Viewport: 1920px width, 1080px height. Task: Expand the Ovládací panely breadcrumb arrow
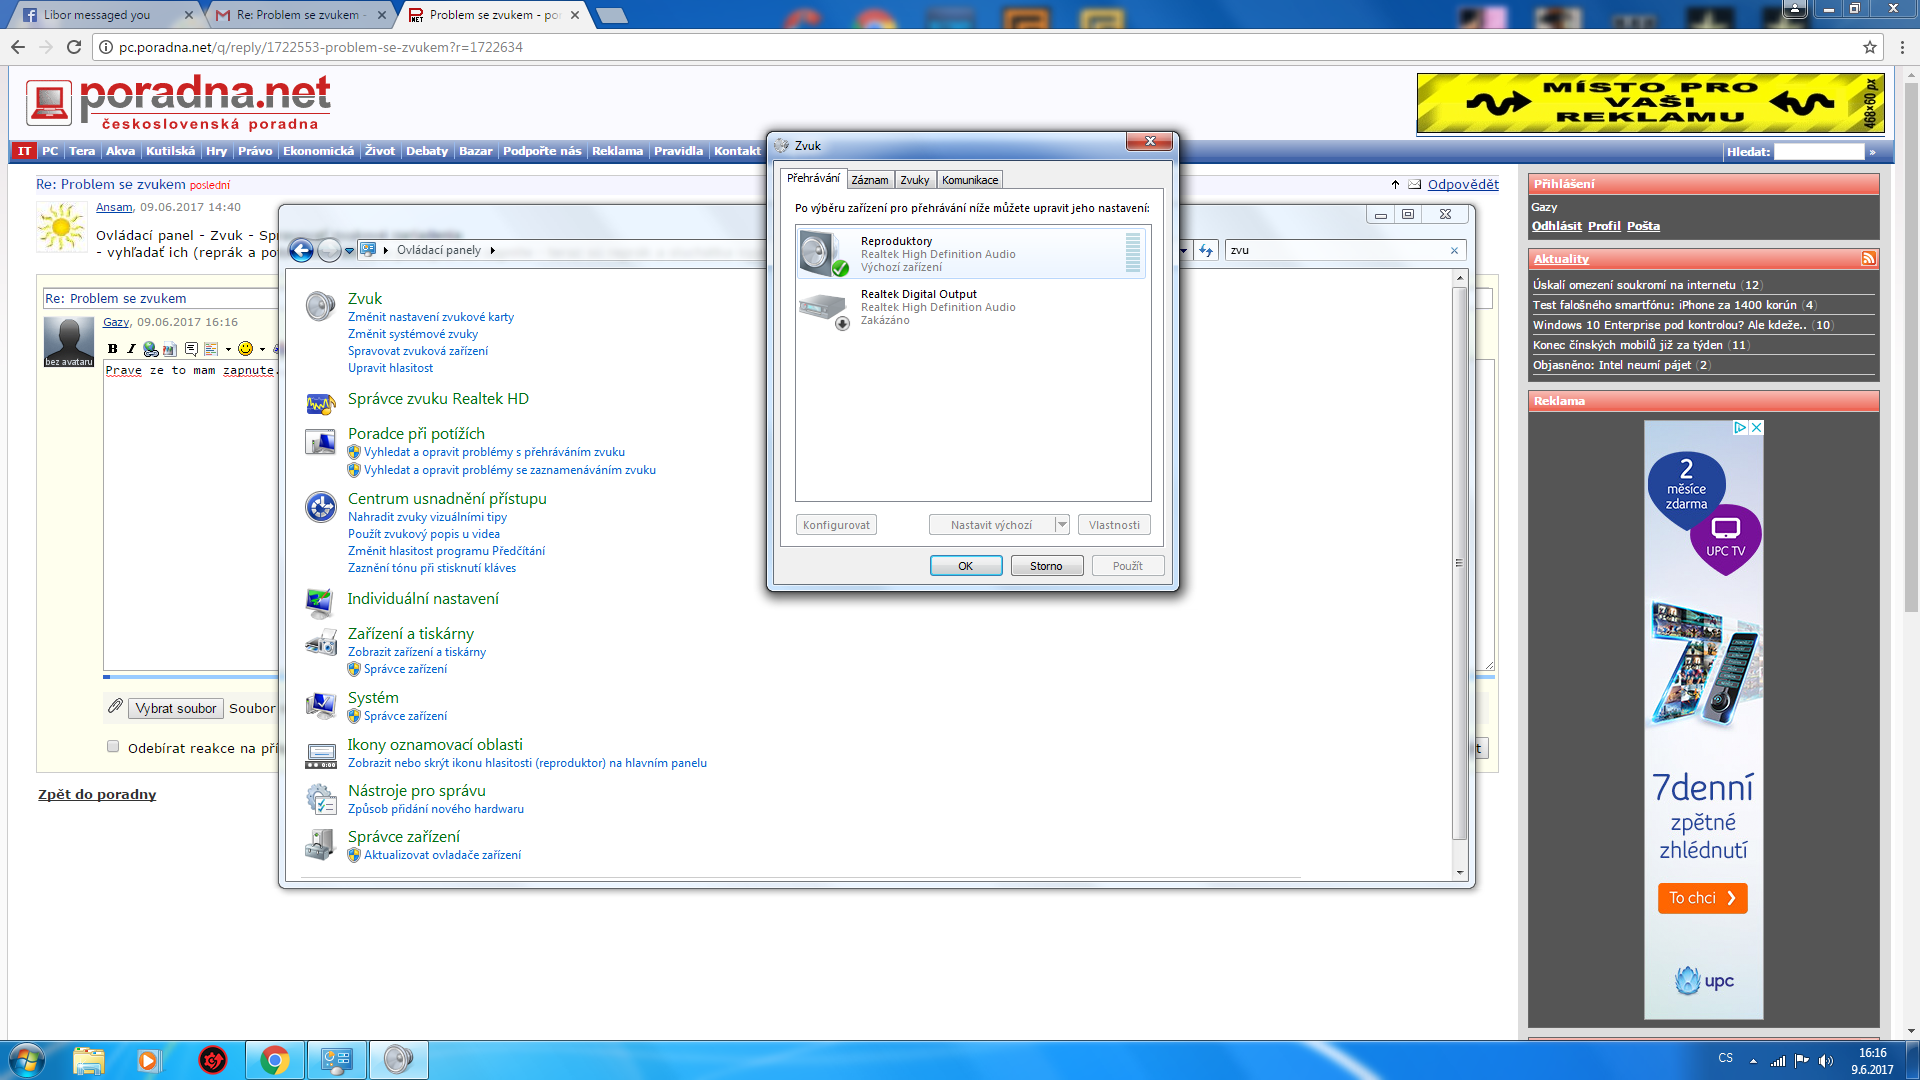pos(493,251)
